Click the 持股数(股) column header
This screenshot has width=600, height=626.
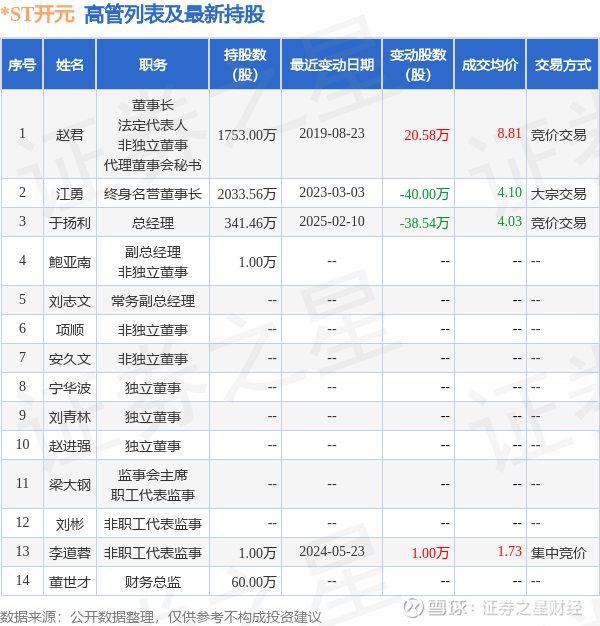click(245, 64)
